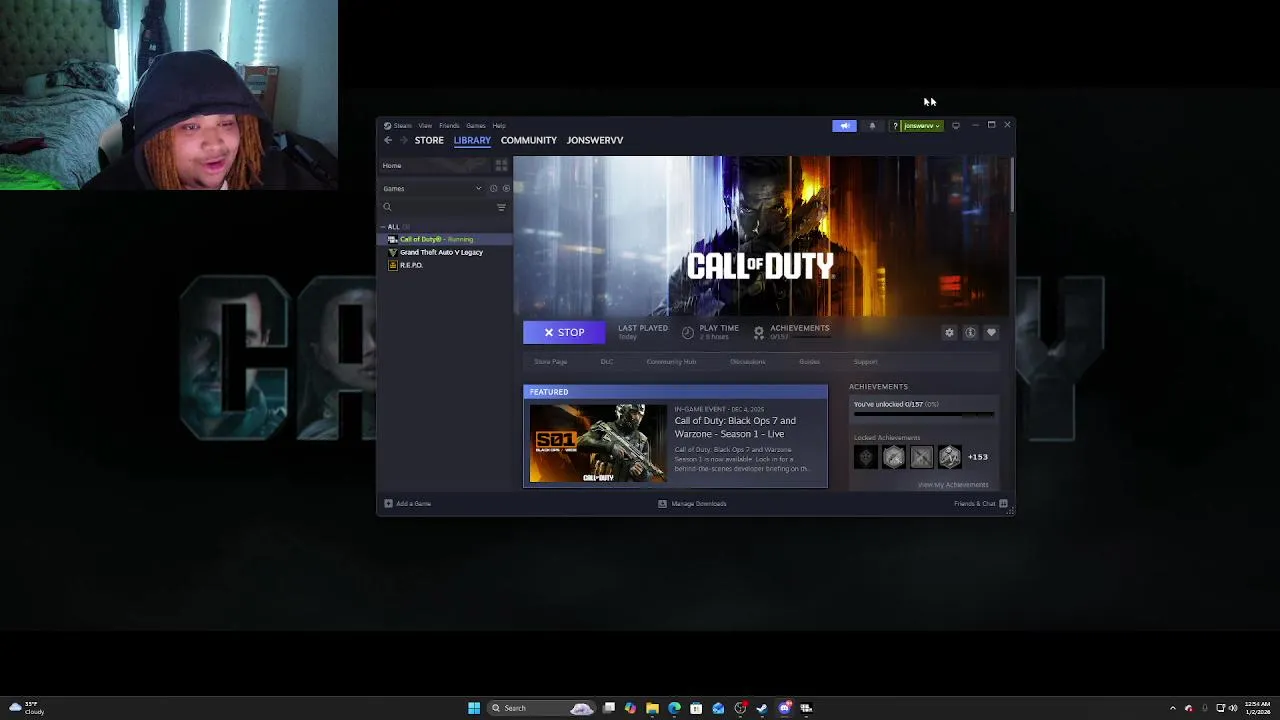The image size is (1280, 720).
Task: Switch to the STORE tab
Action: click(429, 140)
